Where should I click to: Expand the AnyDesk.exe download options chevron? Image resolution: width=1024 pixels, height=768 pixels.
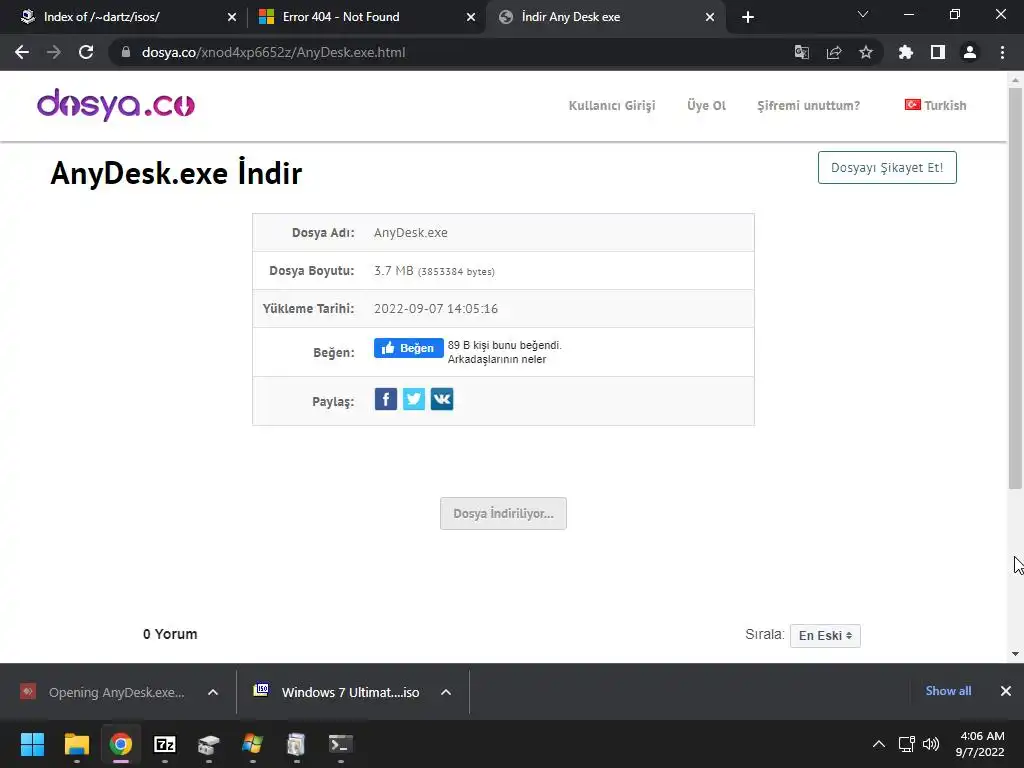click(x=213, y=692)
